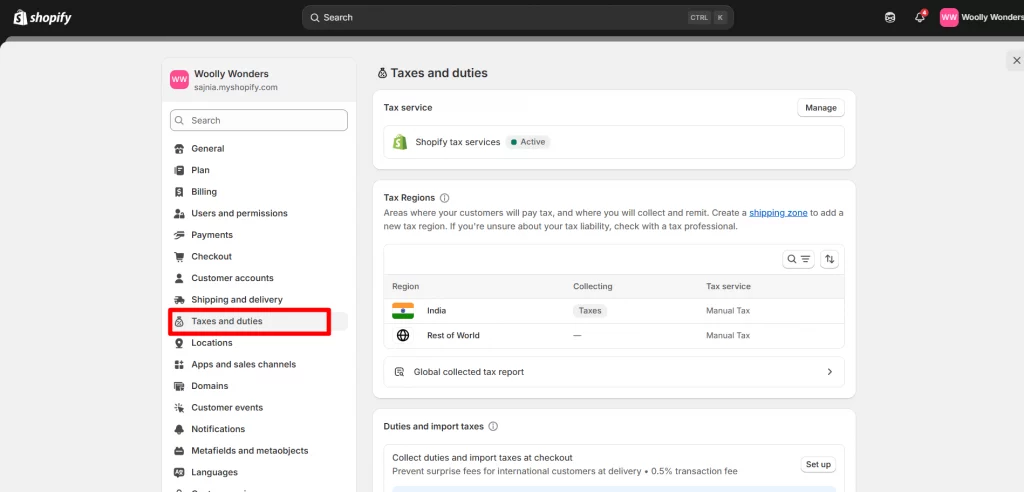Click the Manual Tax cell for India

click(x=728, y=311)
